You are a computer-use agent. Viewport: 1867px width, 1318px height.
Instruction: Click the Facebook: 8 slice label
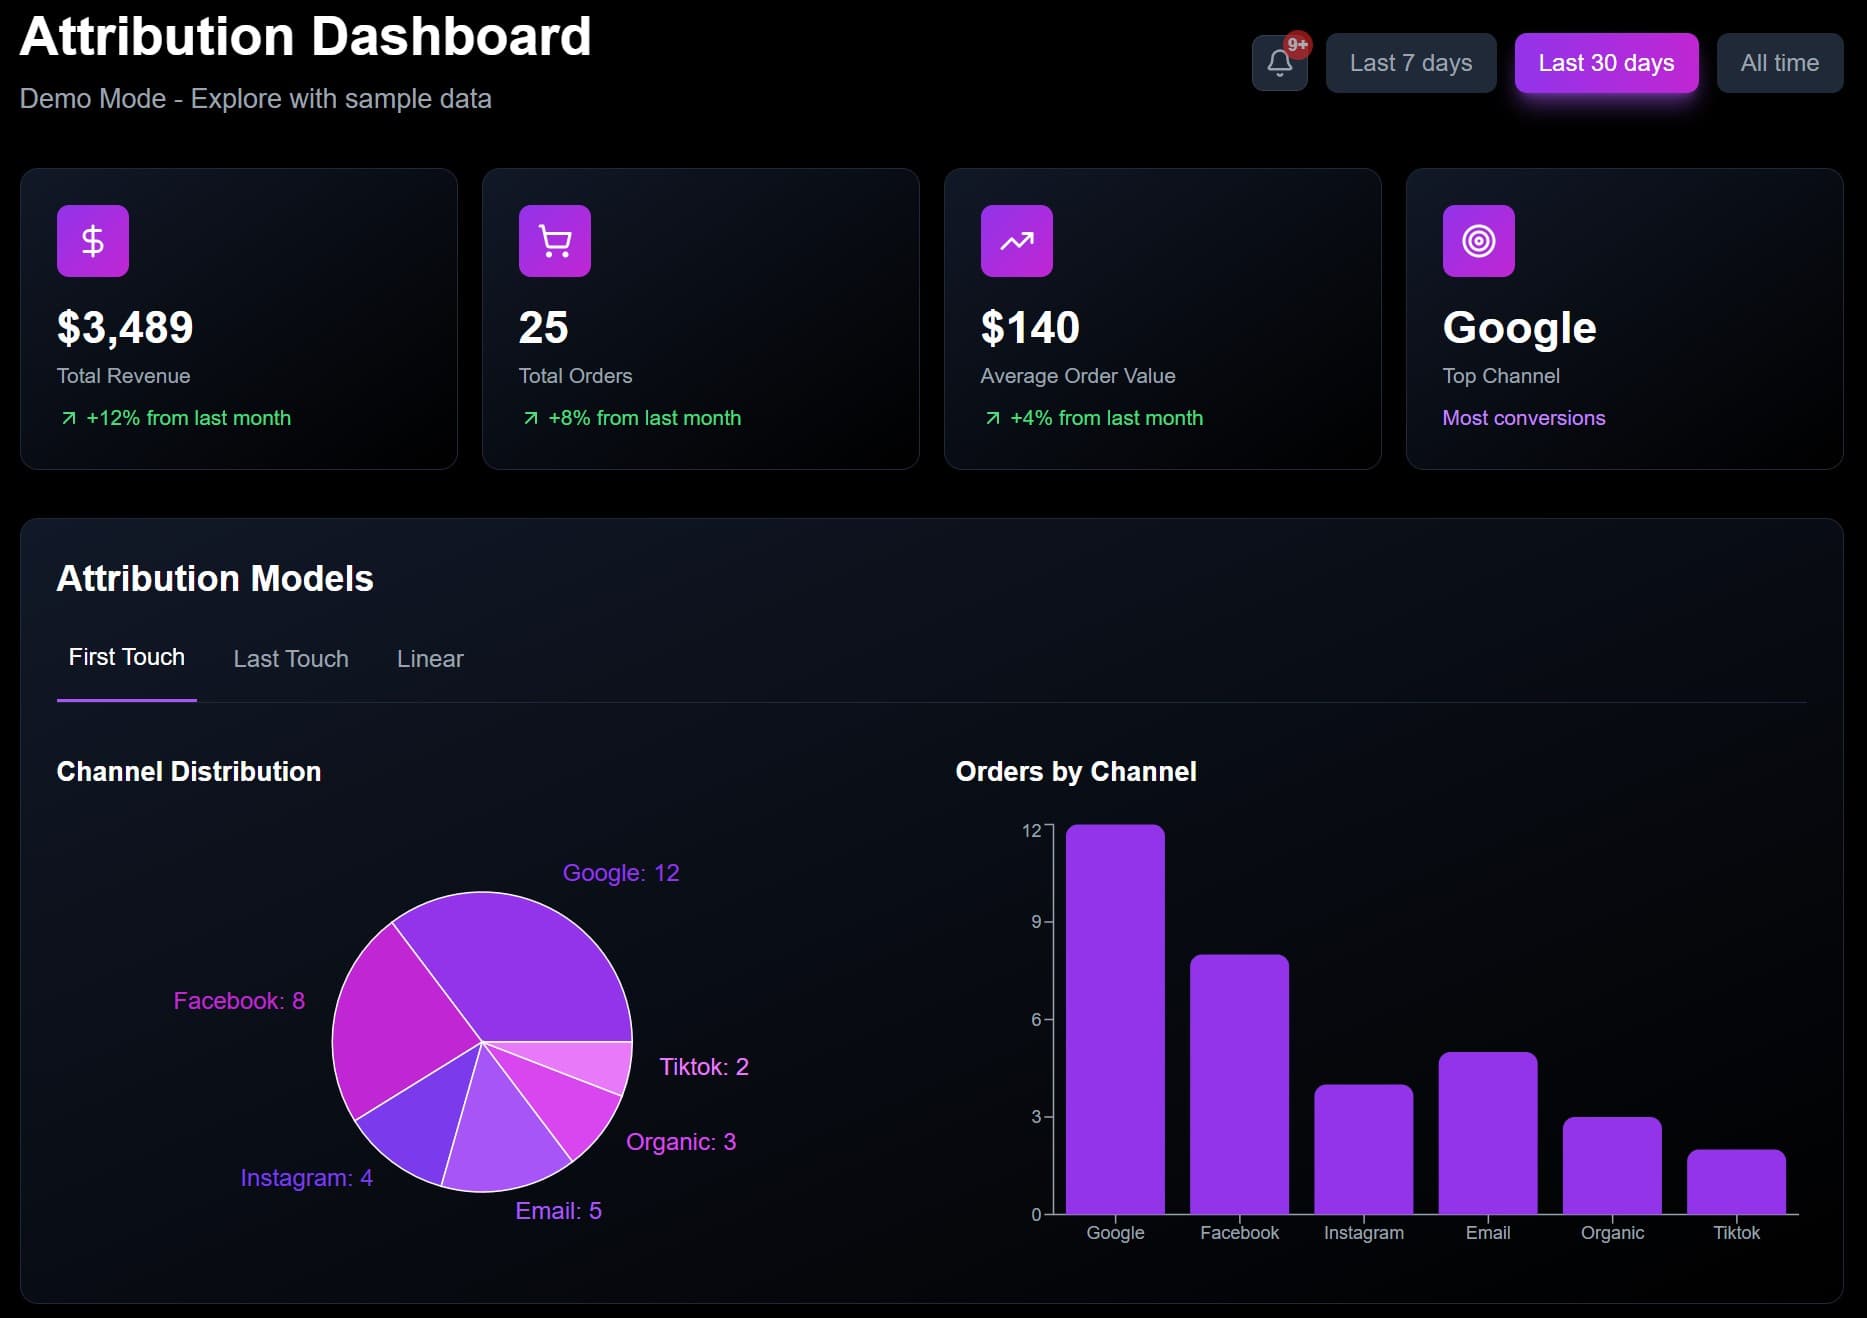tap(238, 1000)
